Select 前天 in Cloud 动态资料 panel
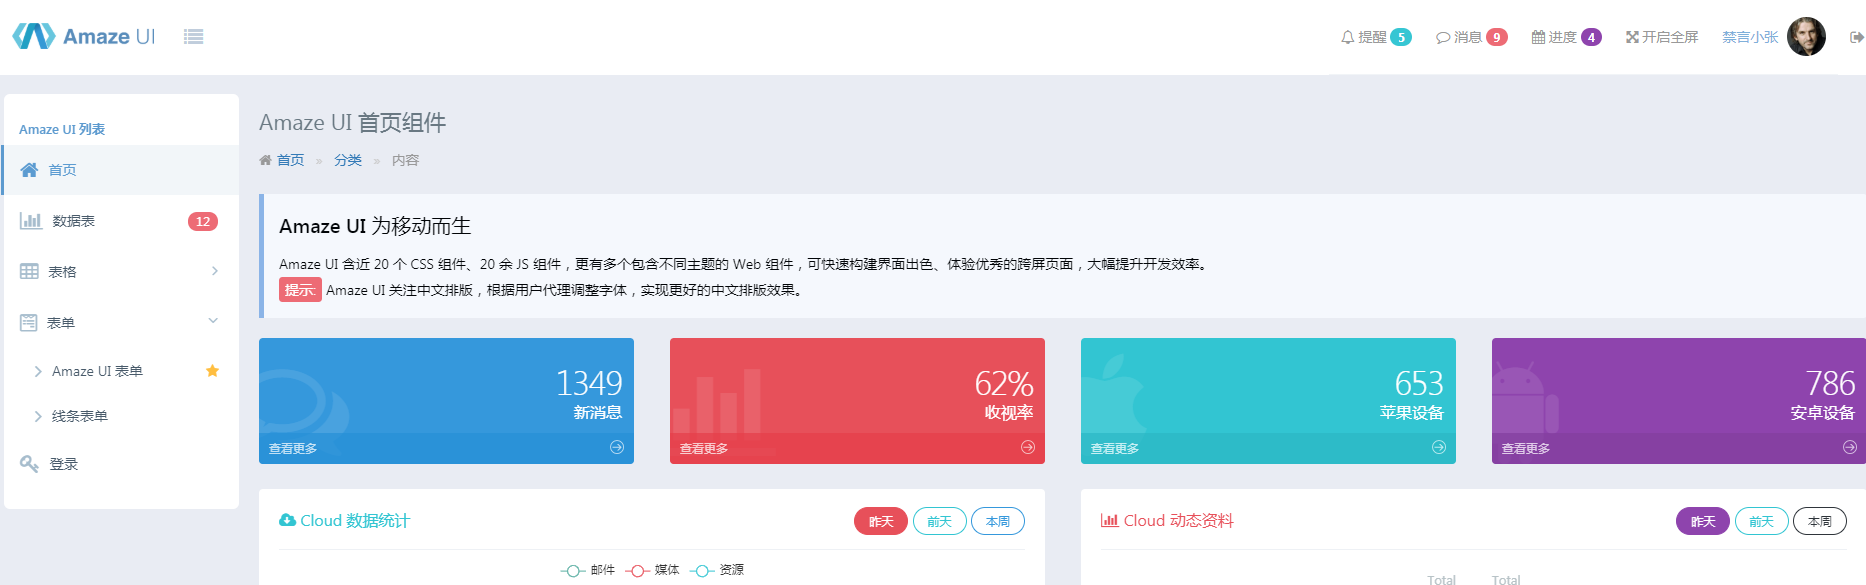Screen dimensions: 1866x585 click(1762, 521)
